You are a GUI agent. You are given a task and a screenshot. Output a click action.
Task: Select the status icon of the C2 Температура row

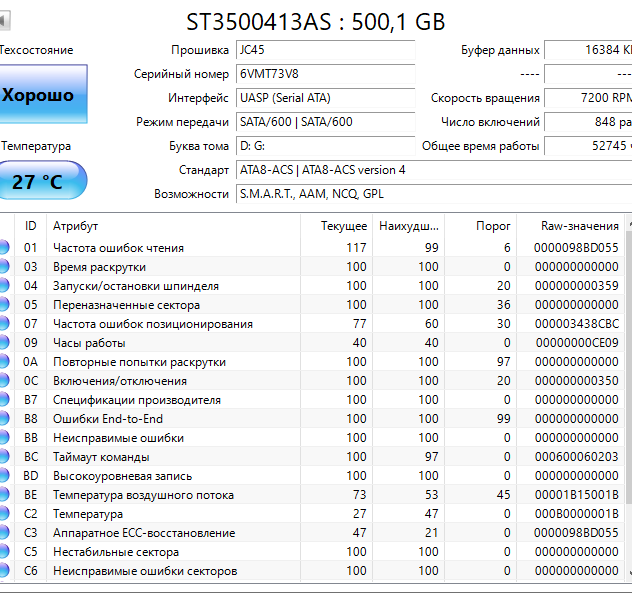coord(4,514)
